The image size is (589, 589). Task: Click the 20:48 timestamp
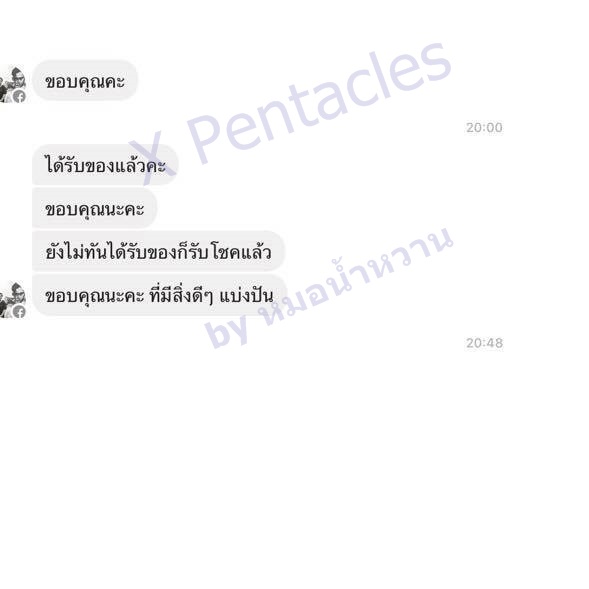(484, 343)
